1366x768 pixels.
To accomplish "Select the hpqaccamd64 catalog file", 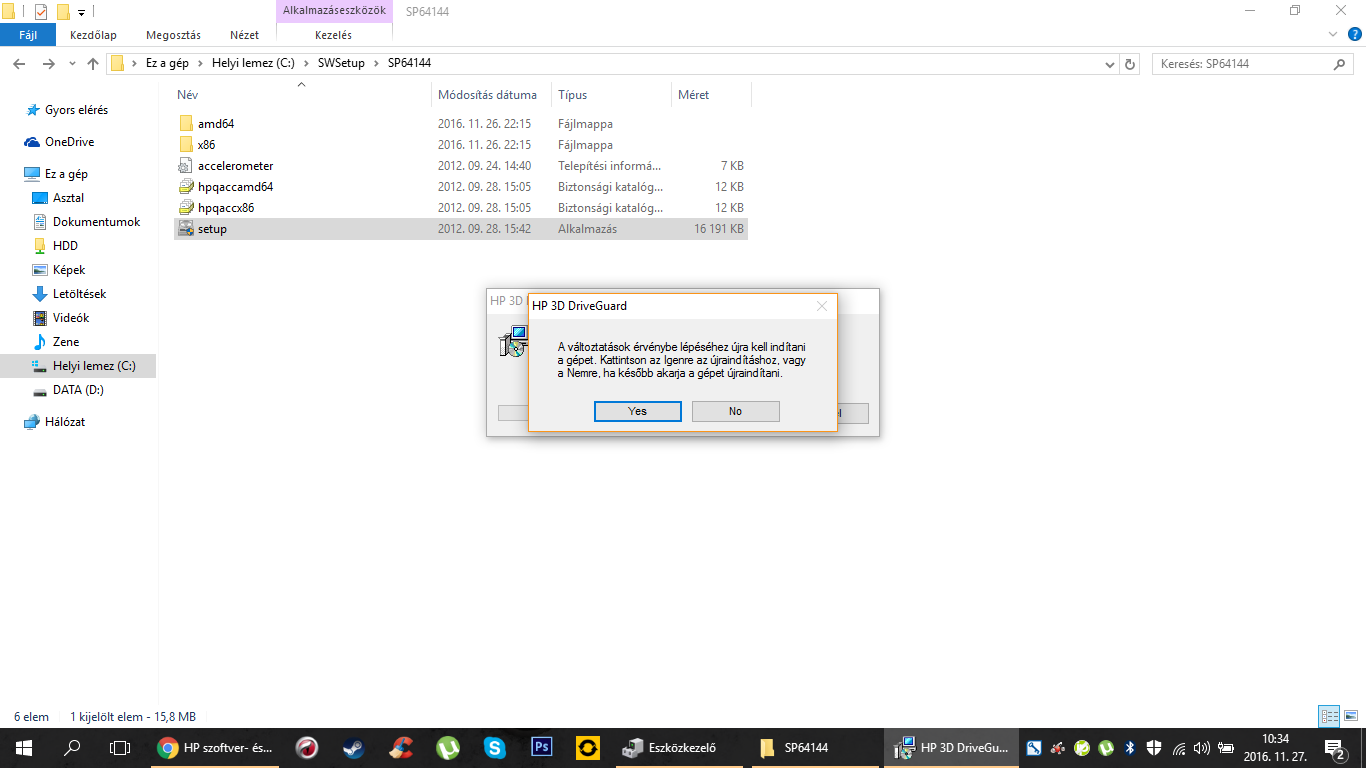I will pyautogui.click(x=460, y=187).
